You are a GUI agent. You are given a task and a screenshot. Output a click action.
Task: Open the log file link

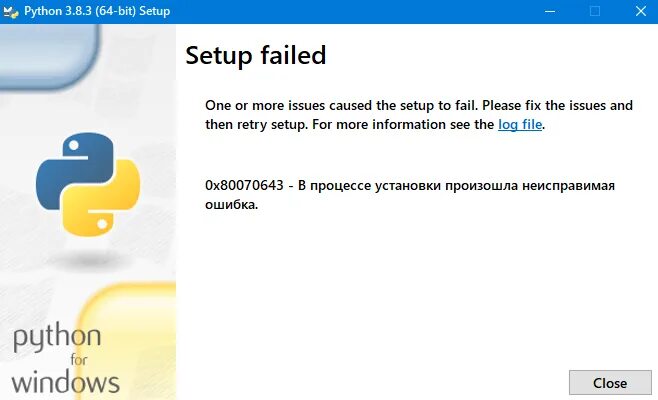tap(520, 125)
